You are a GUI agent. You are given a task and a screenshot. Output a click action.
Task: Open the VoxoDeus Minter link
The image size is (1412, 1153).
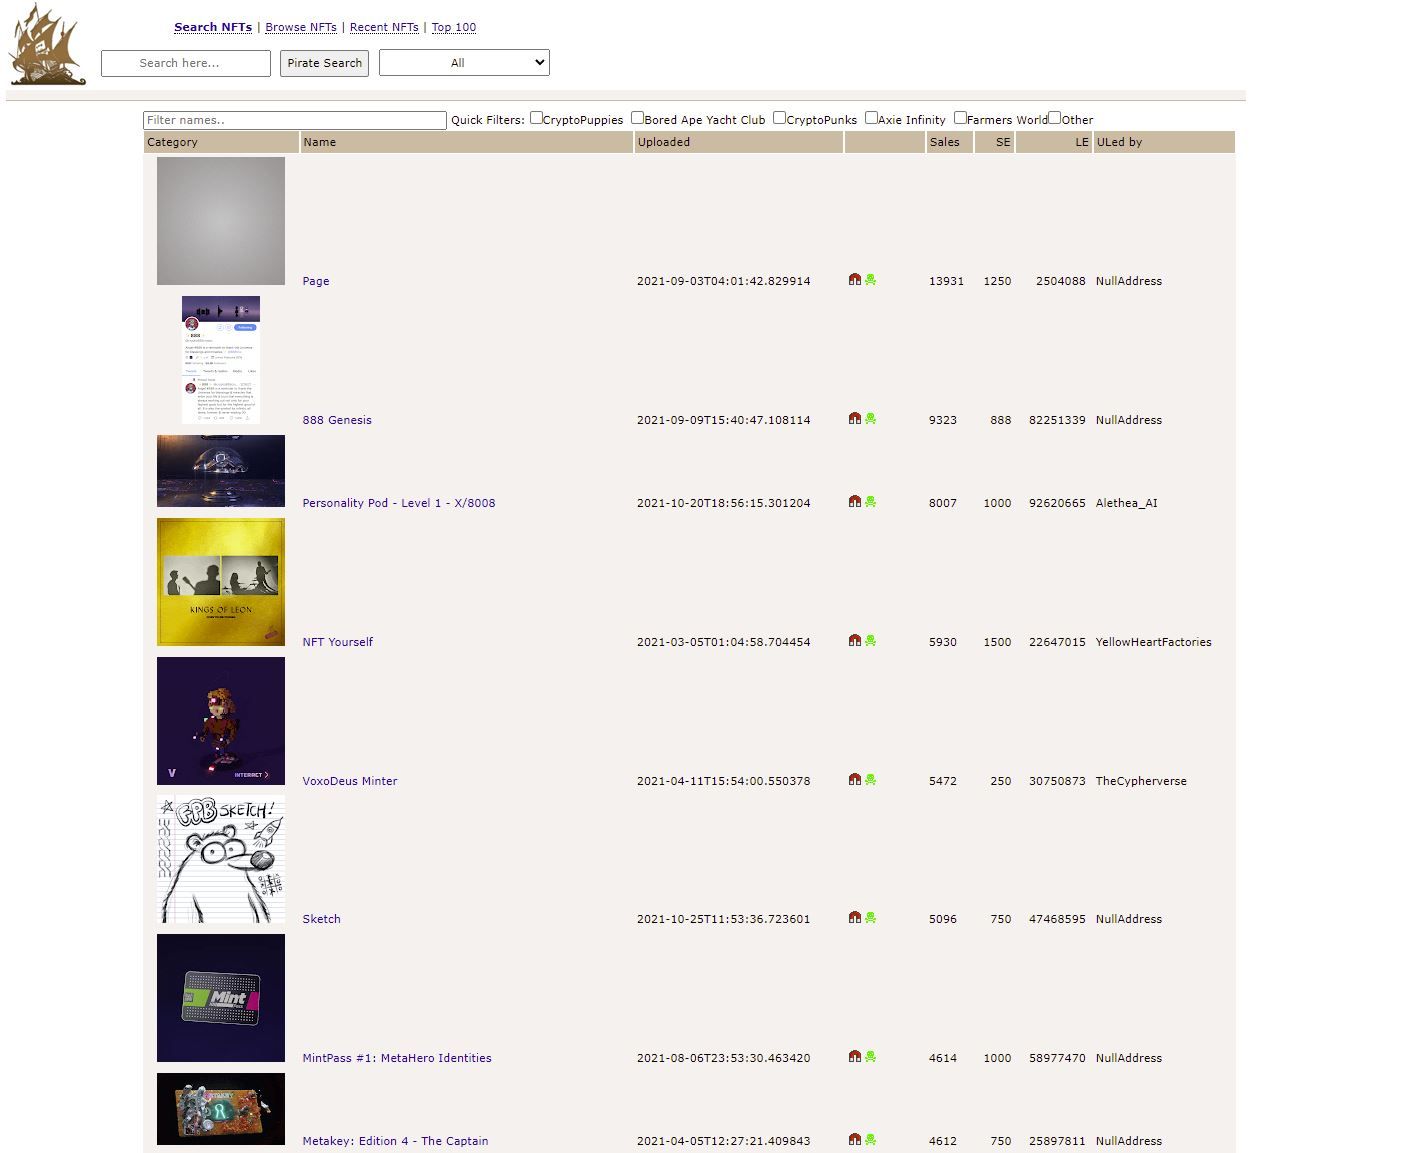point(350,781)
